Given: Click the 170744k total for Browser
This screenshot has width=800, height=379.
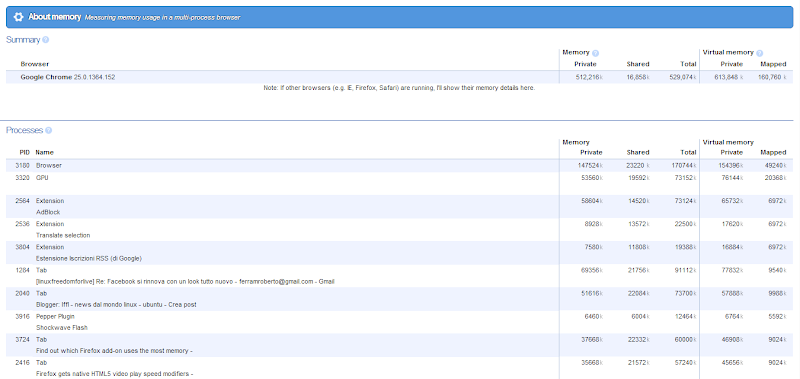Looking at the screenshot, I should 684,166.
